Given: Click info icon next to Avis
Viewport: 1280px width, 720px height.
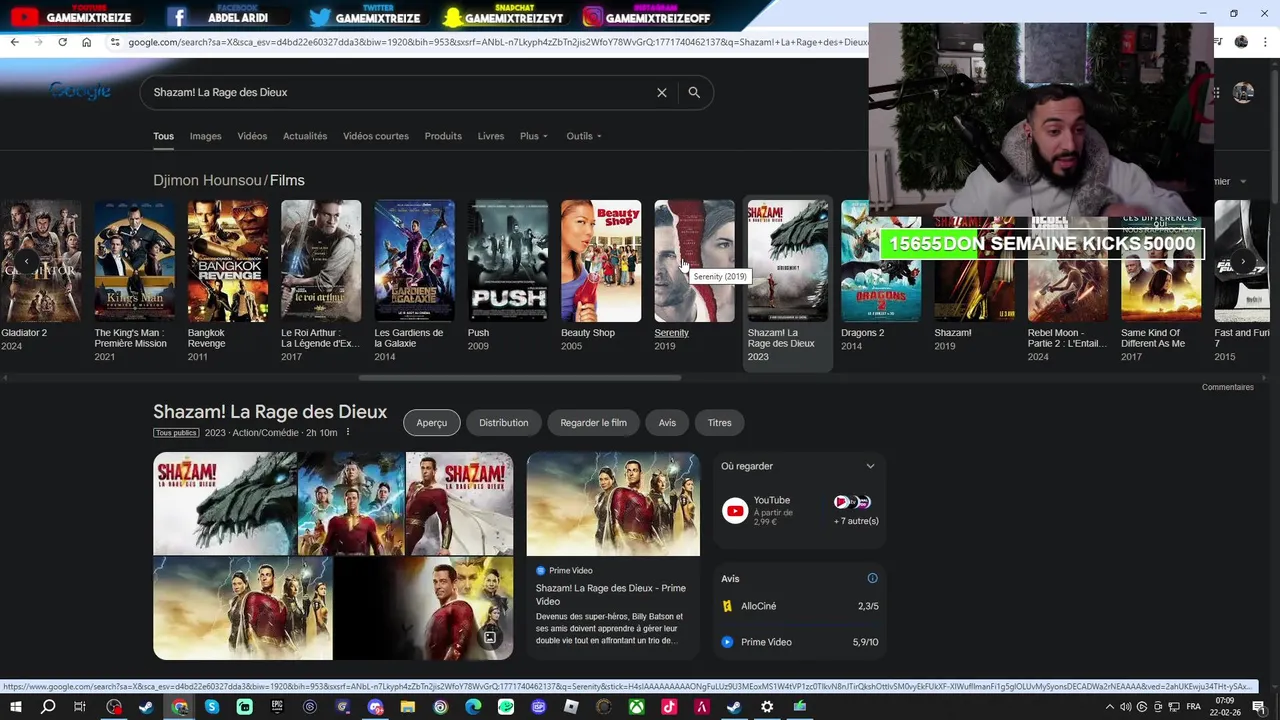Looking at the screenshot, I should pos(872,578).
